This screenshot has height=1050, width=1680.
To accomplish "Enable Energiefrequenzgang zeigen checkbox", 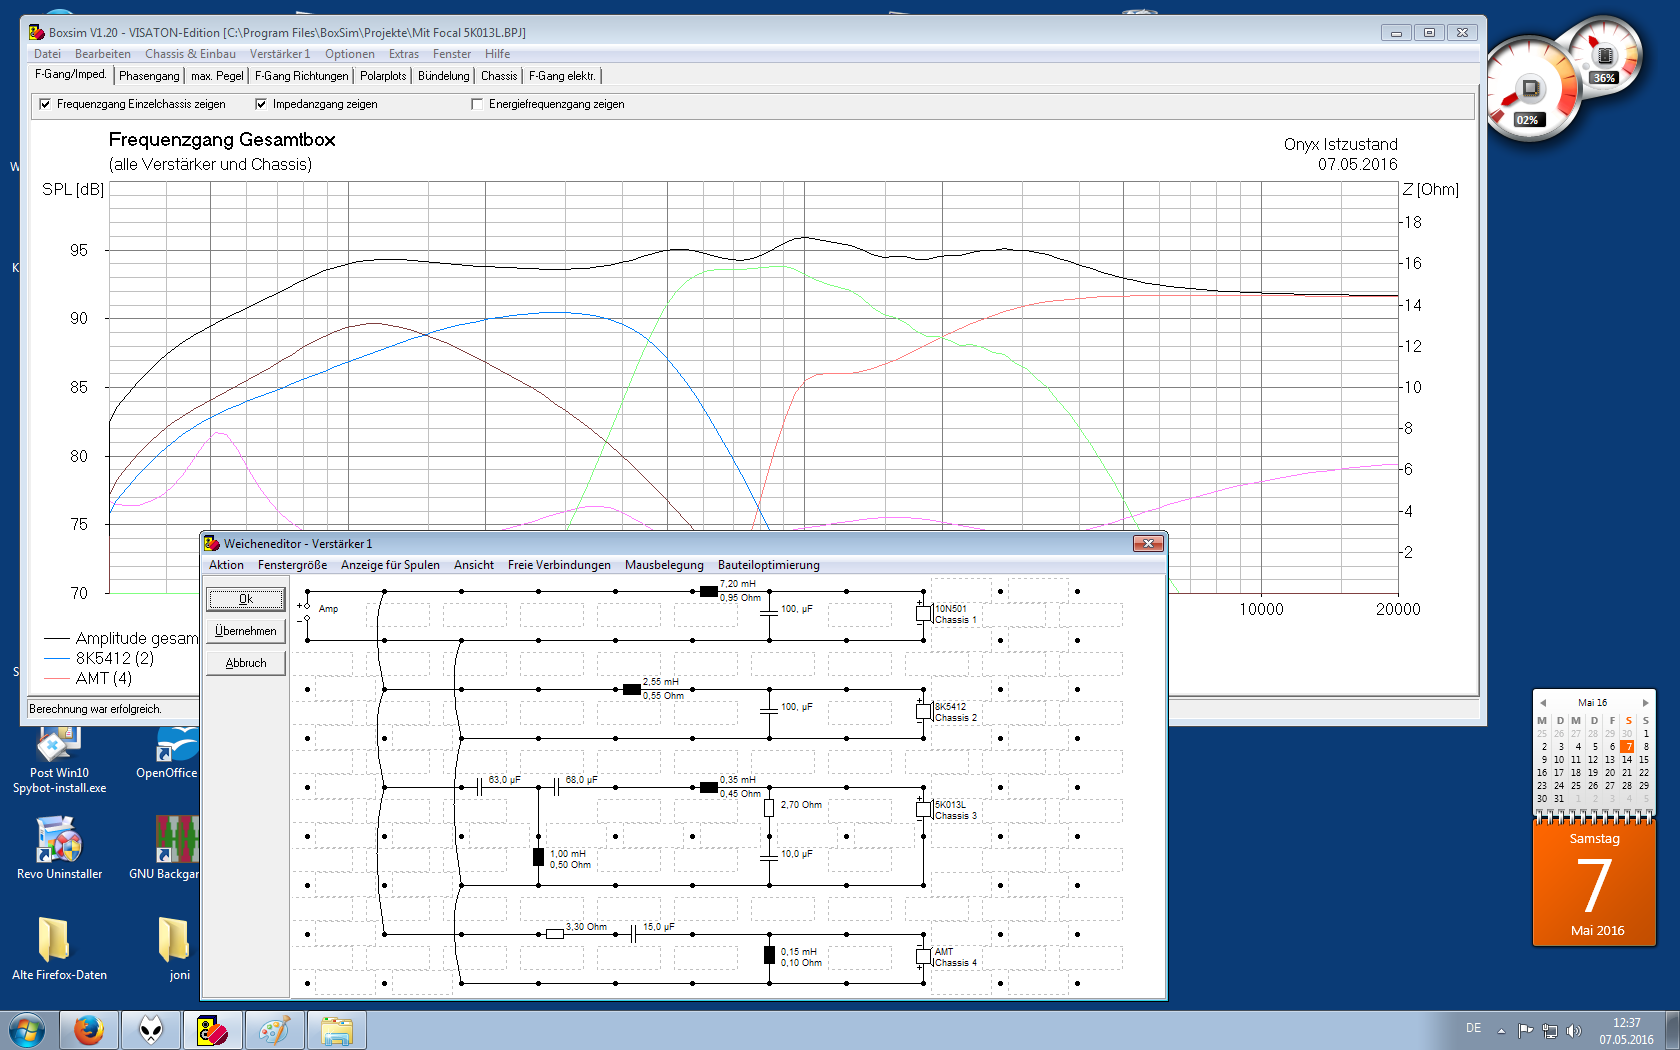I will pyautogui.click(x=477, y=104).
